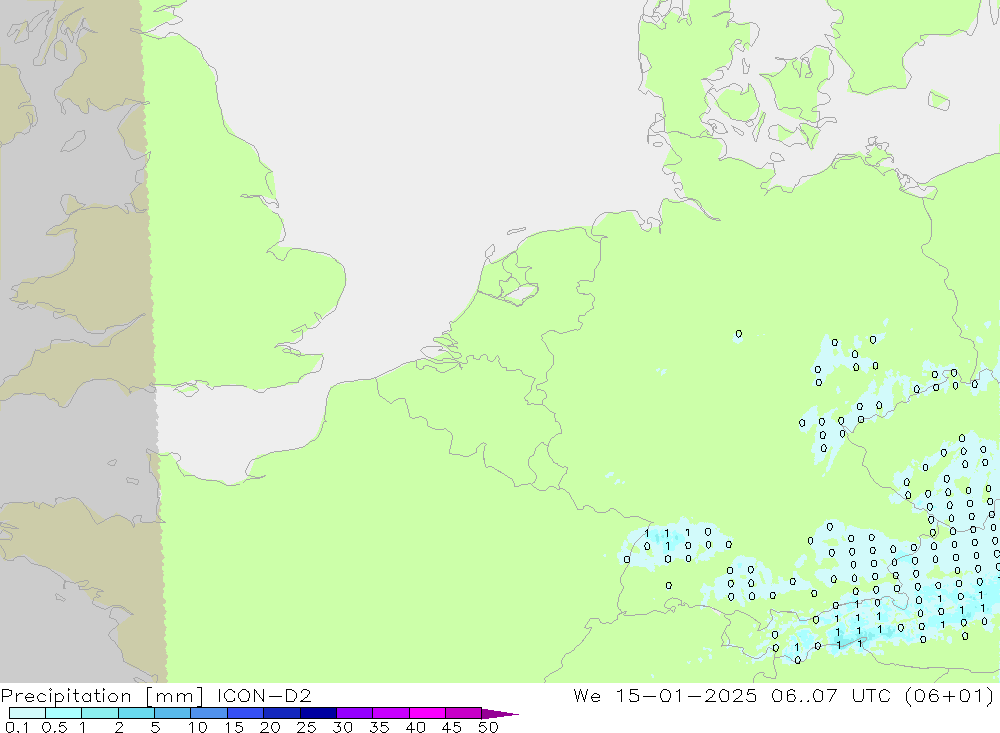This screenshot has height=733, width=1000.
Task: Click the 35–40 mm violet legend swatch
Action: 390,713
